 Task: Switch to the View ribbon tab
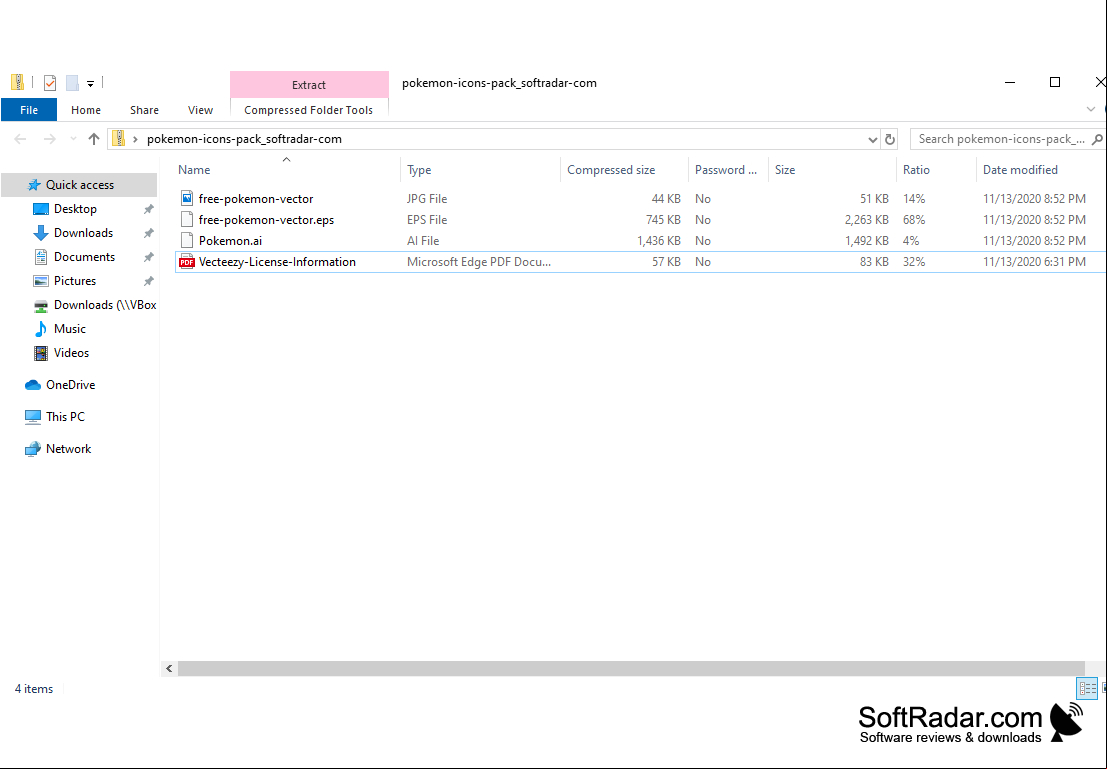click(201, 110)
